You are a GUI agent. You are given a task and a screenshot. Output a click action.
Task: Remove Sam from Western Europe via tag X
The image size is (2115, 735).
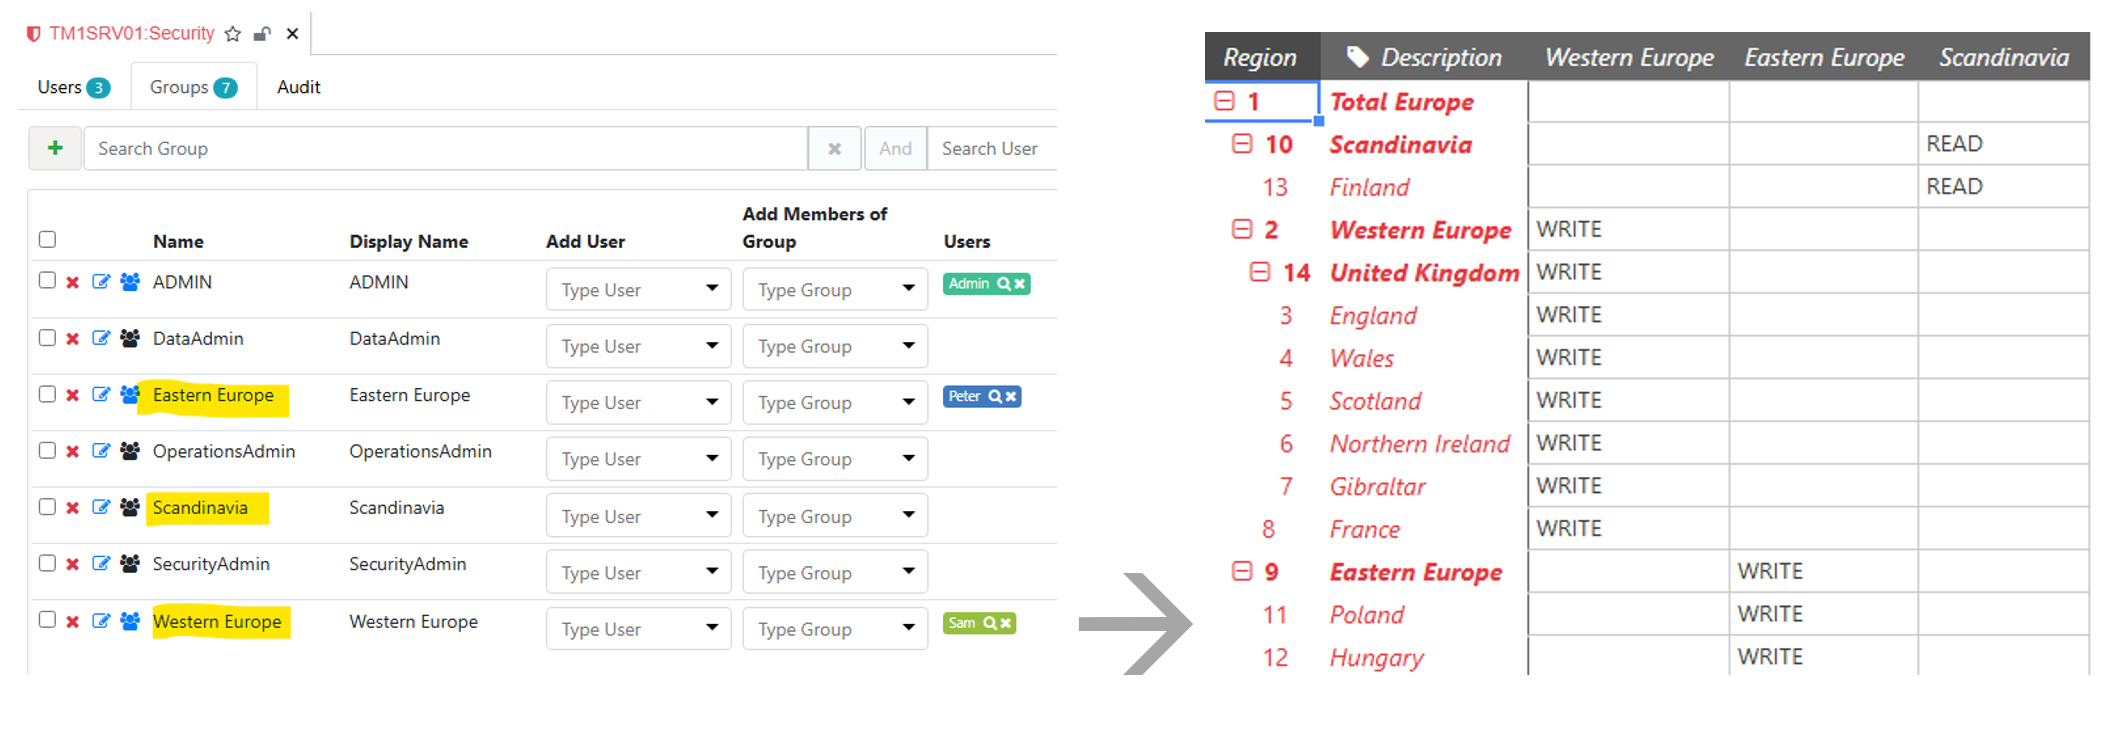coord(1006,623)
